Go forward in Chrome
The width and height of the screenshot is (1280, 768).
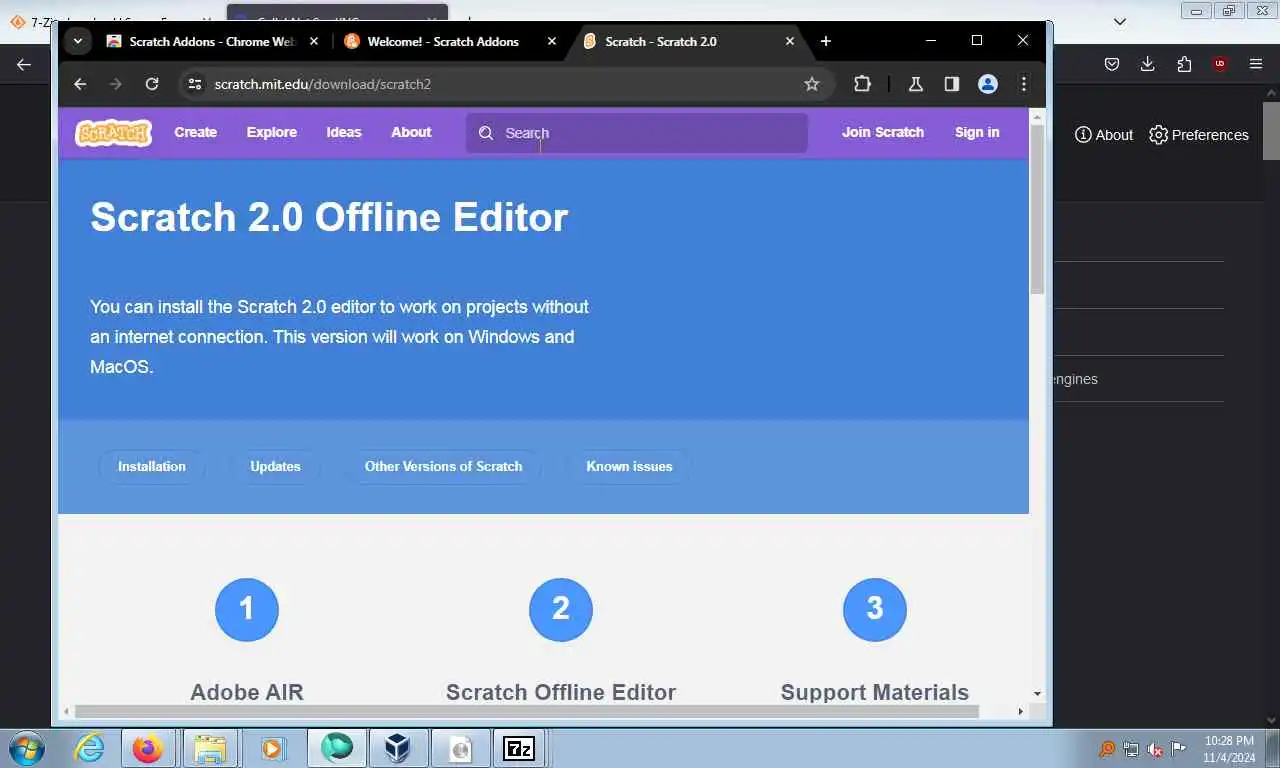[x=116, y=84]
